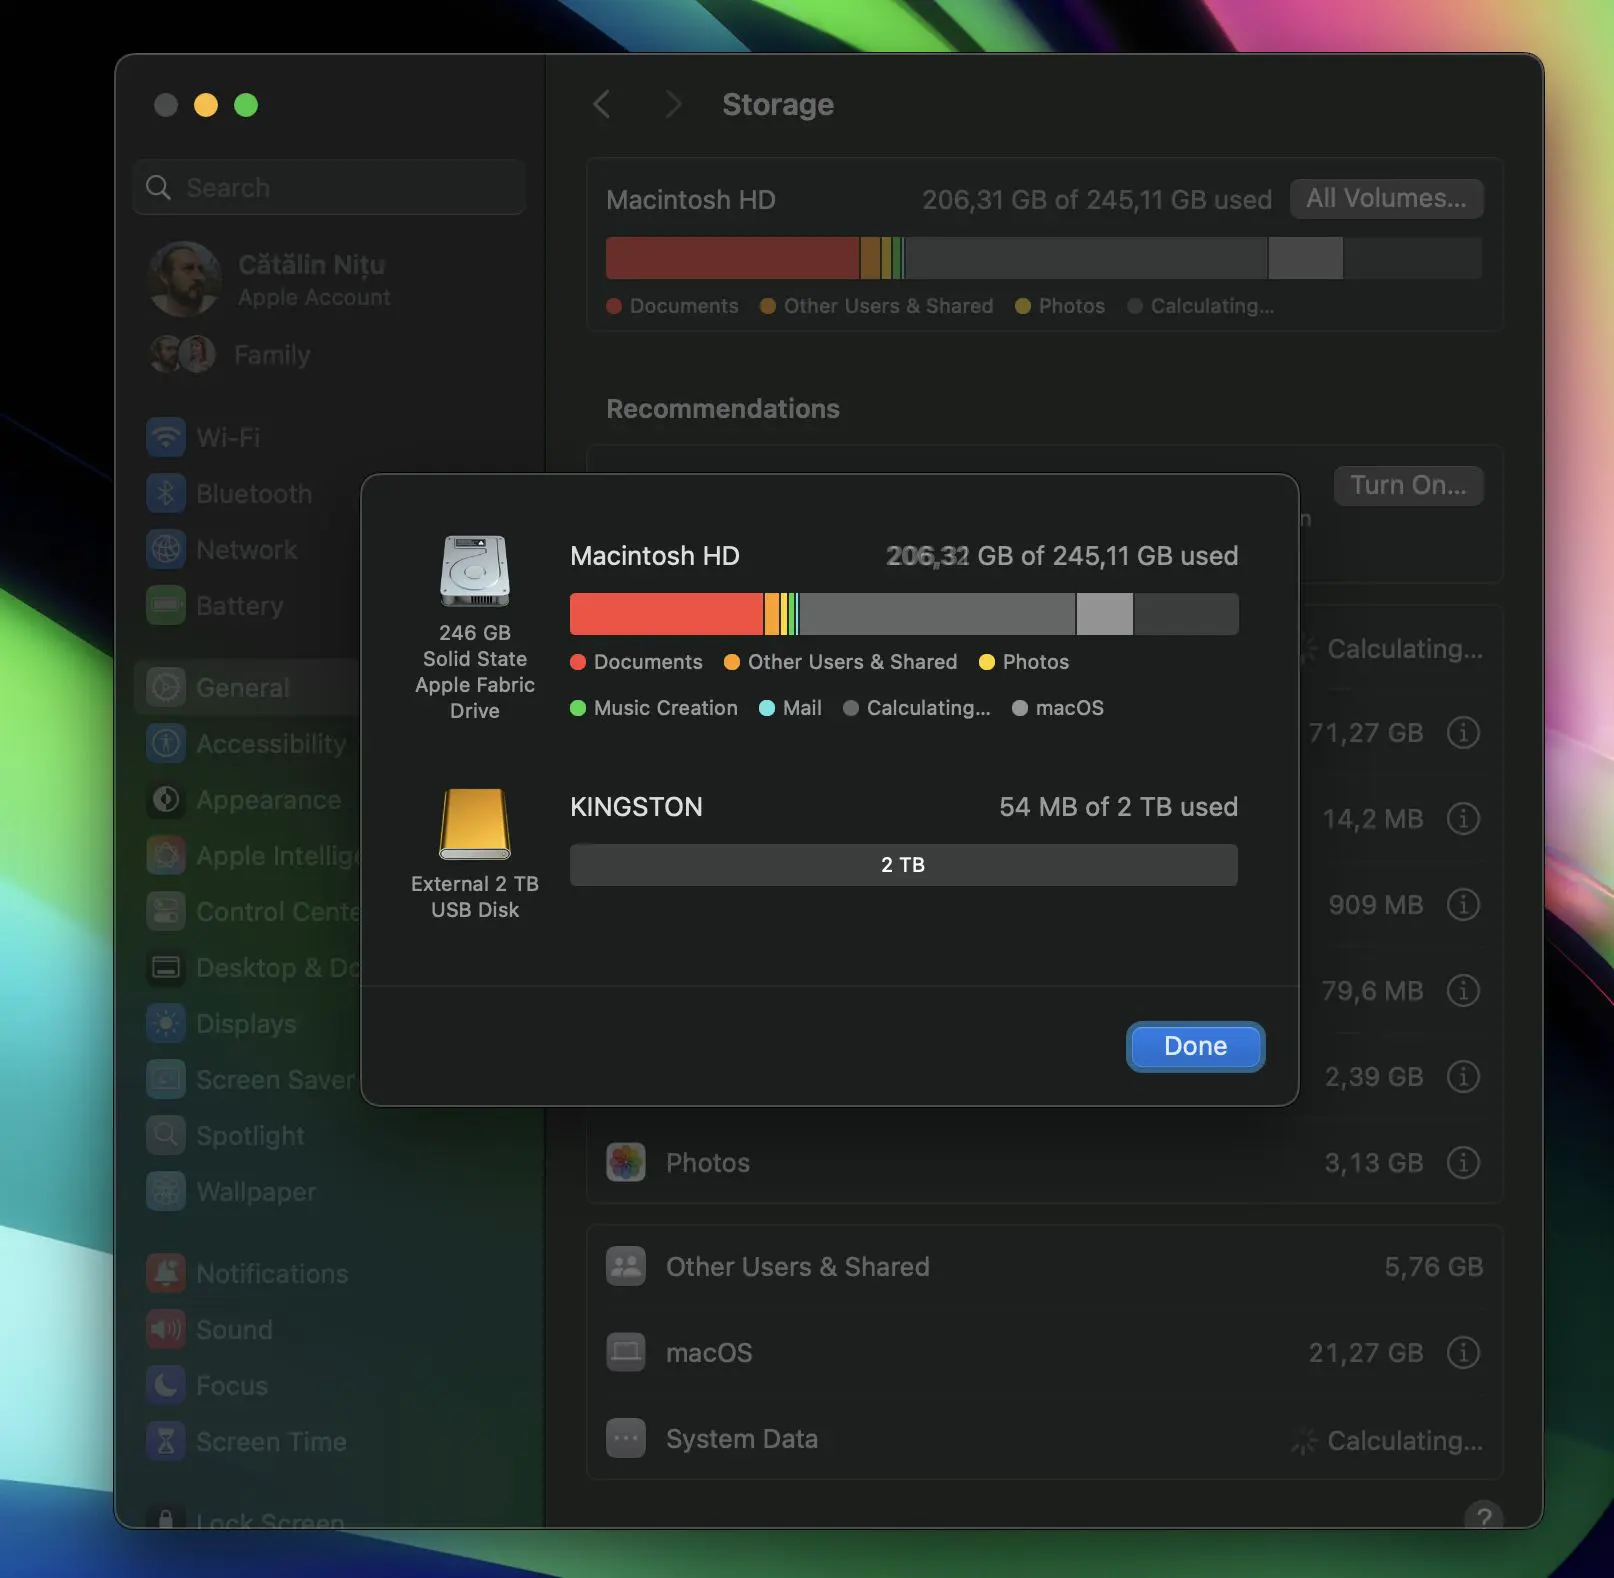The image size is (1614, 1578).
Task: Show info for the 2,39 GB row
Action: pos(1463,1077)
